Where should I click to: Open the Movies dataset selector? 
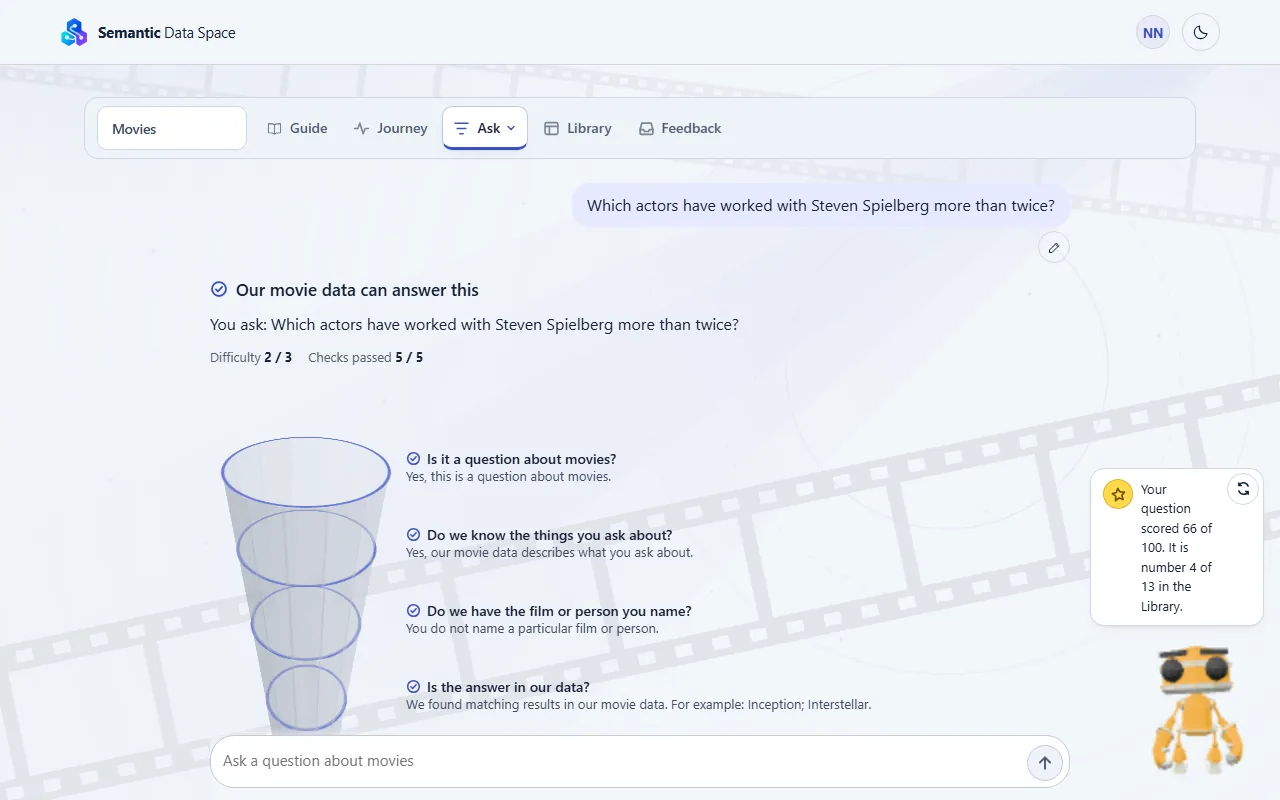(x=172, y=128)
